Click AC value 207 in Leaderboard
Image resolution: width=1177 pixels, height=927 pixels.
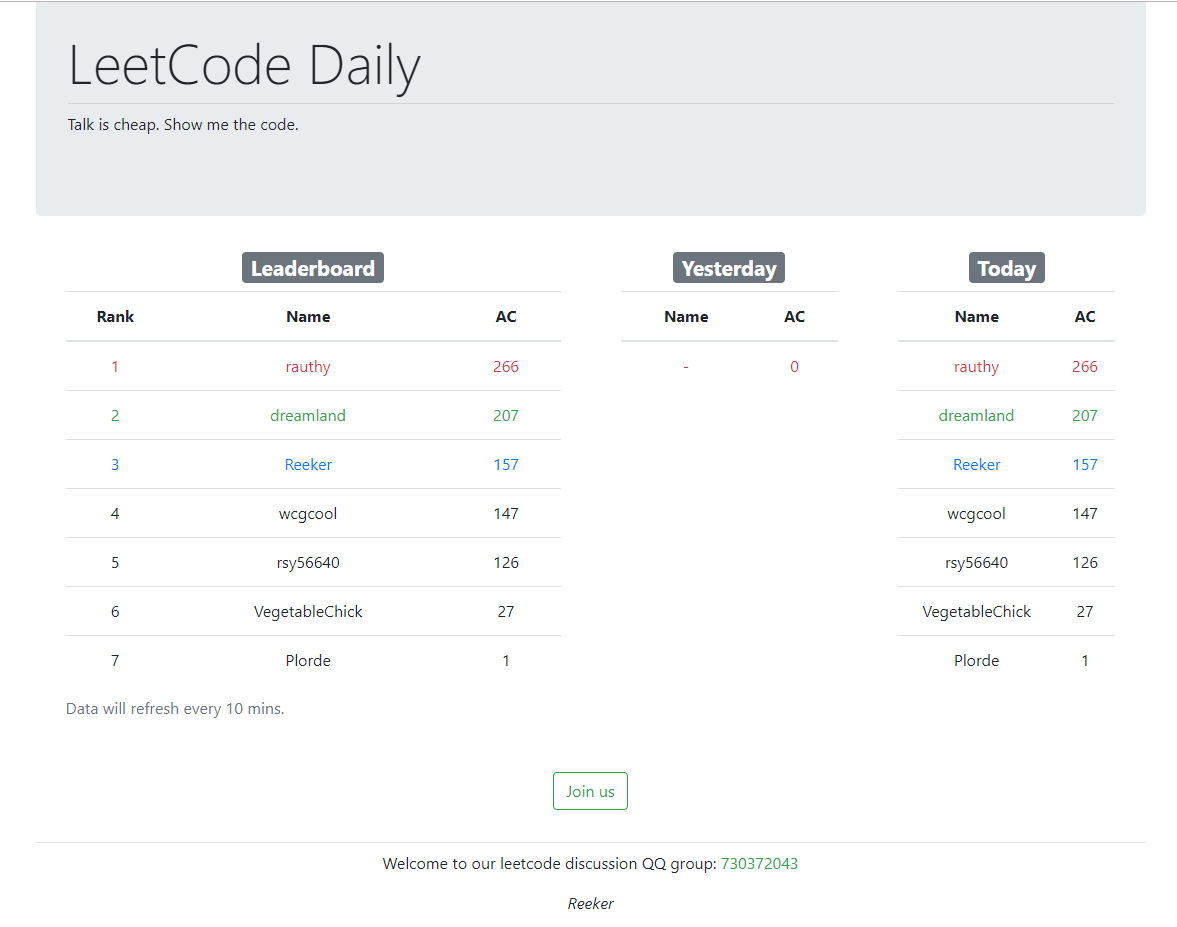click(506, 415)
